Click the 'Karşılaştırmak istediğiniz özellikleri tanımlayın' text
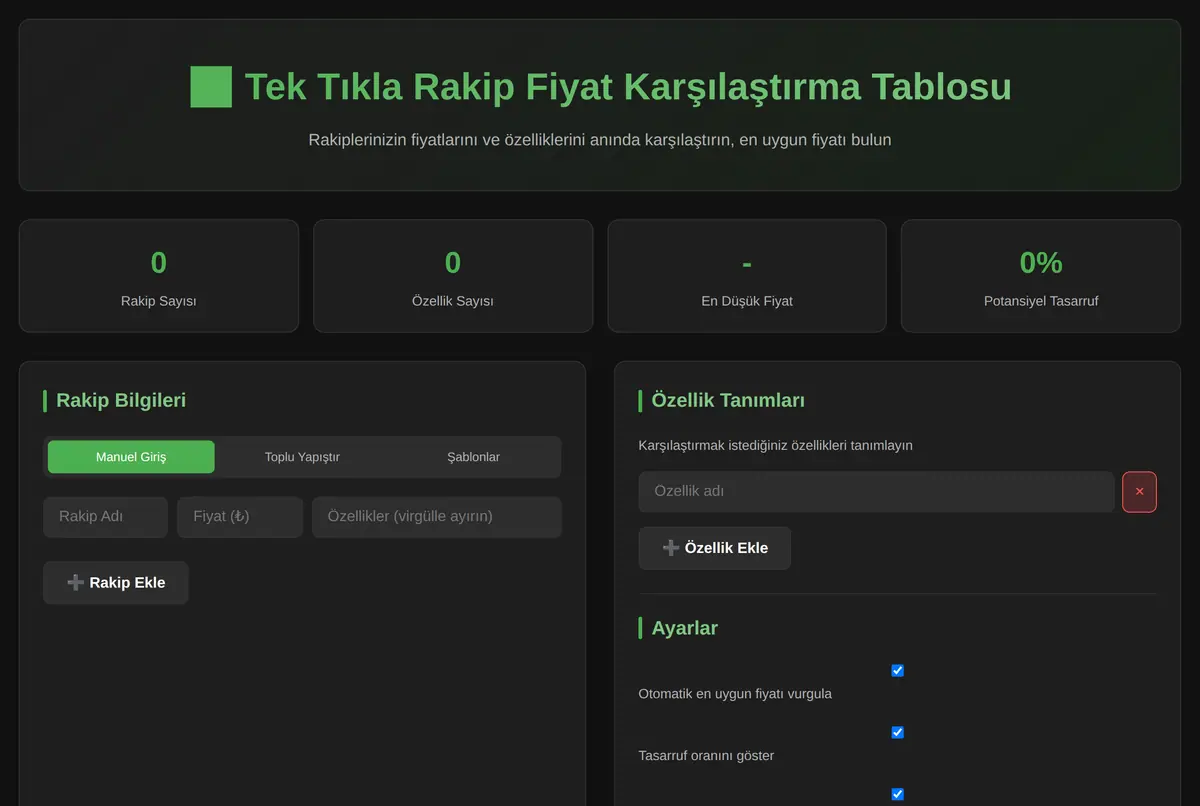 point(775,445)
